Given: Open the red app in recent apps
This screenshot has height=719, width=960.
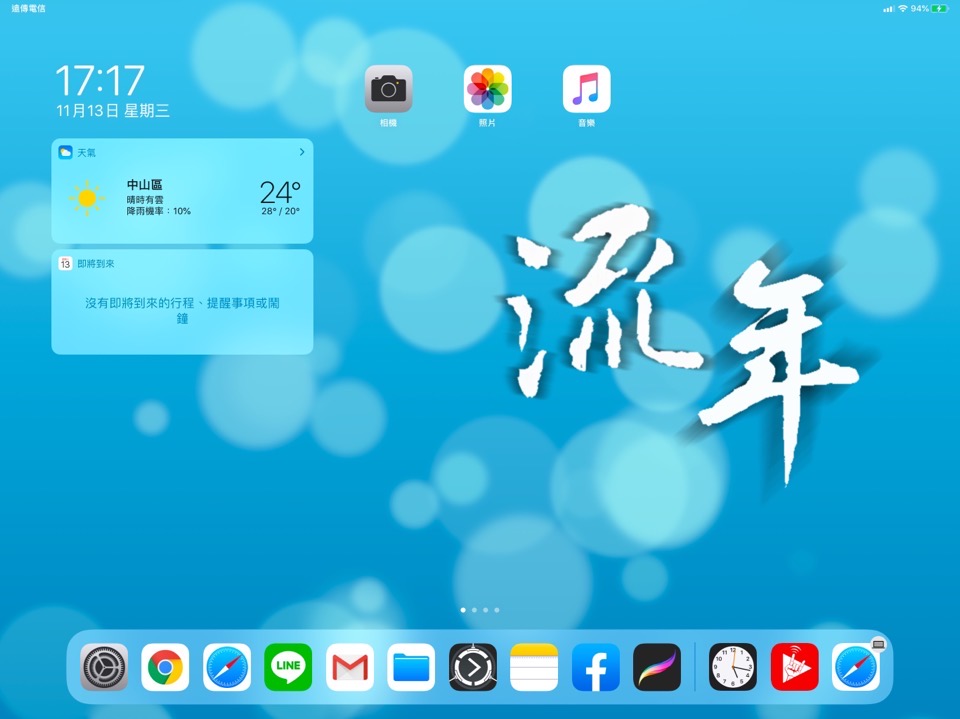Looking at the screenshot, I should point(794,667).
